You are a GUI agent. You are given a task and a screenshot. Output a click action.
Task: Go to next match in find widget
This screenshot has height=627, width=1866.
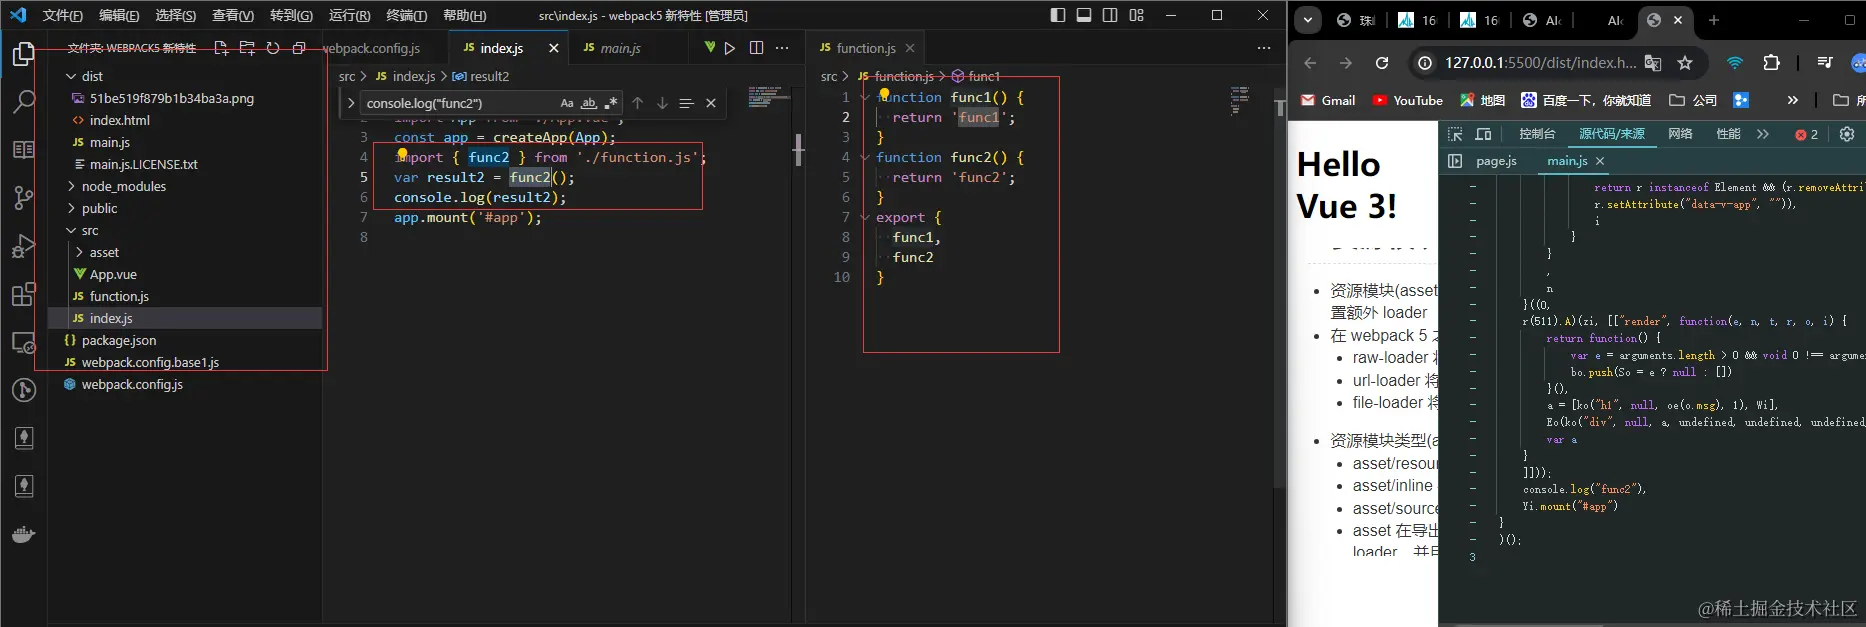point(661,103)
